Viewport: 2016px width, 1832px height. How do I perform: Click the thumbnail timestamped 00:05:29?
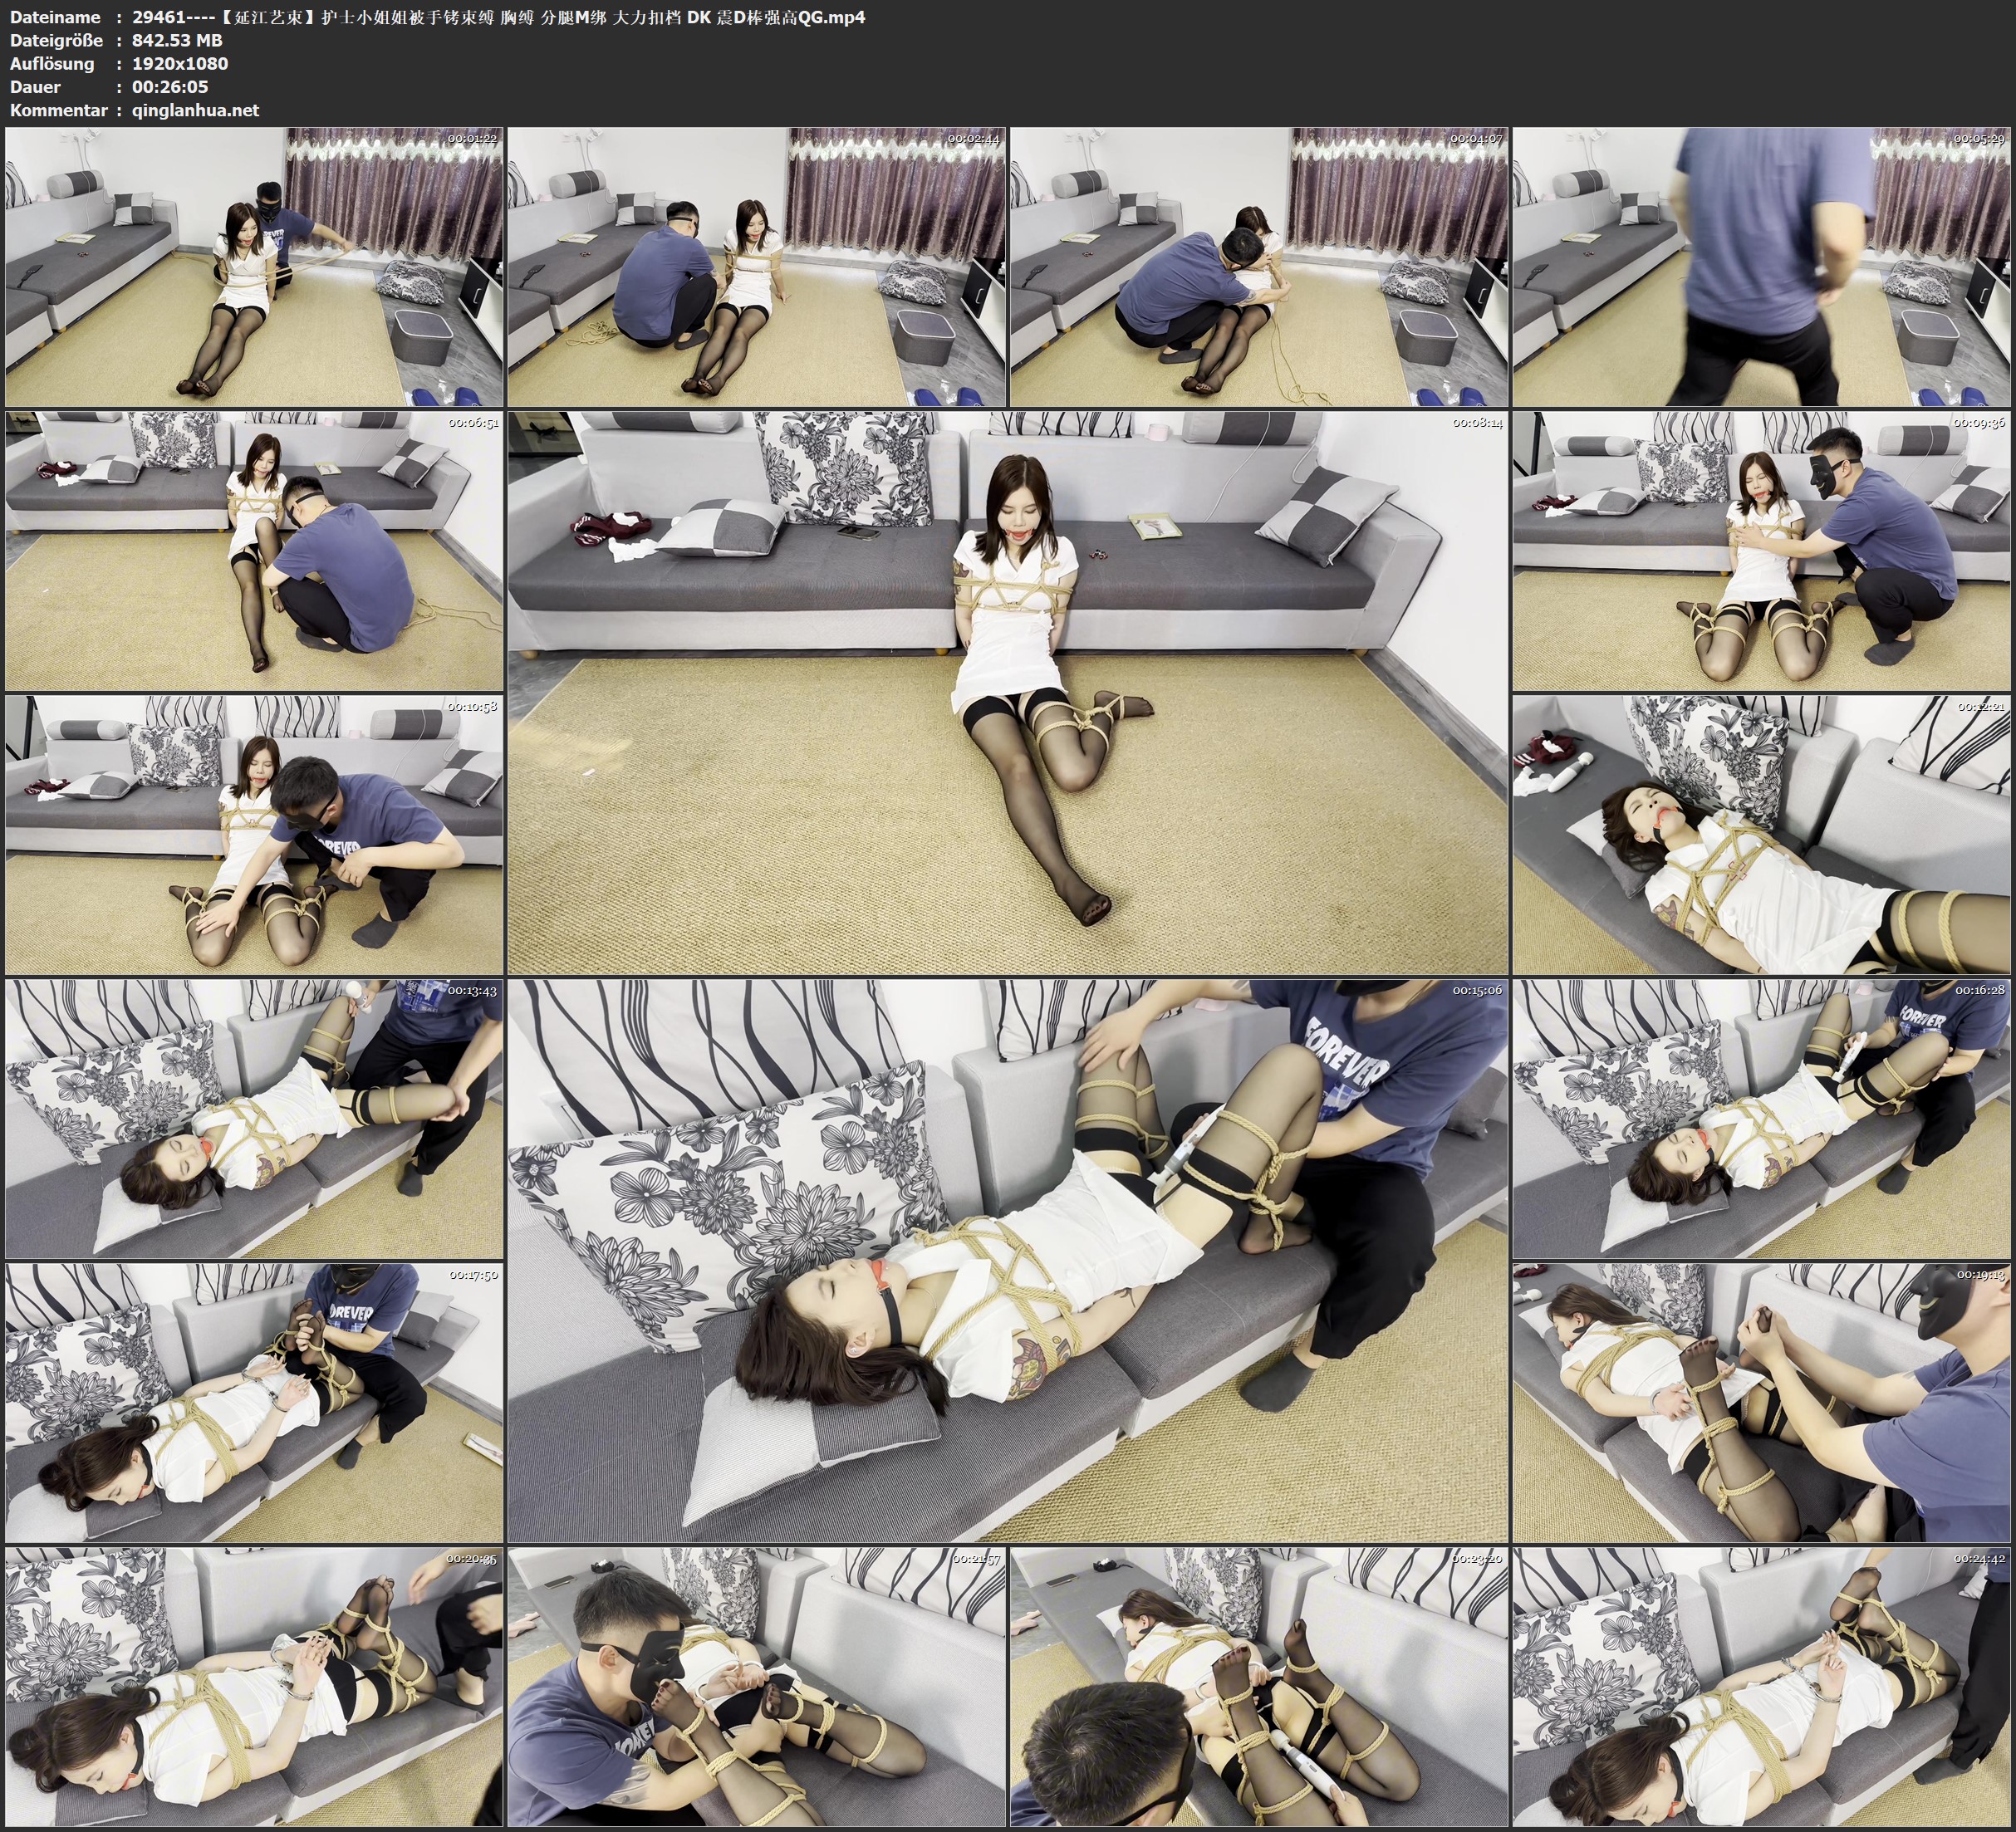(x=1761, y=266)
